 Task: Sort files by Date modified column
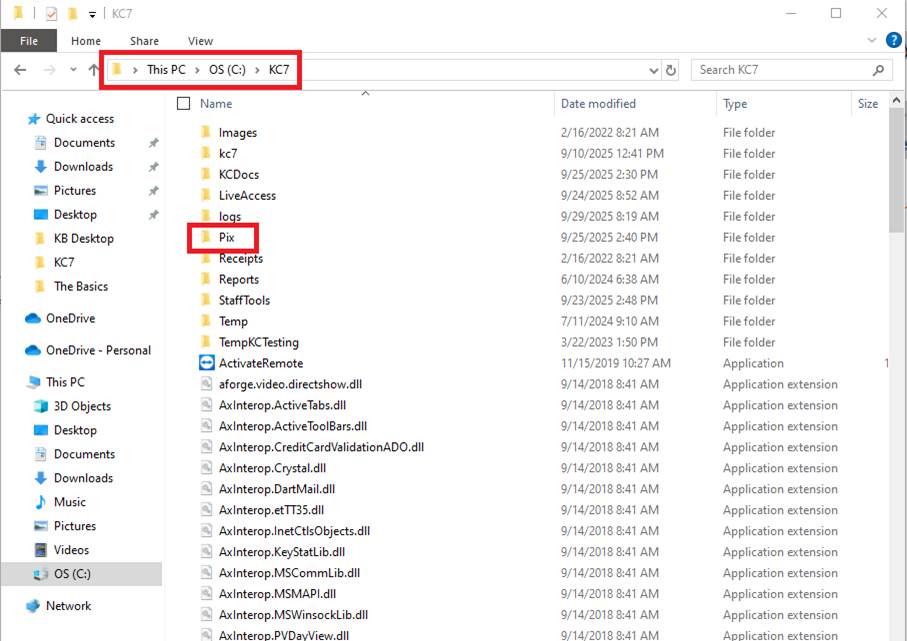(x=598, y=103)
